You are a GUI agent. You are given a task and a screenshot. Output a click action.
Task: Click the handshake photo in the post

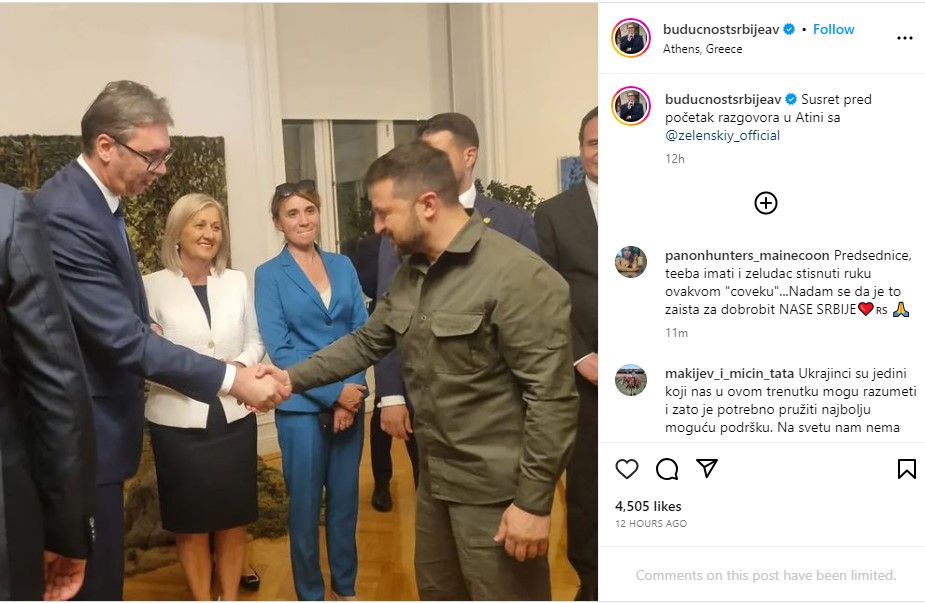[299, 302]
